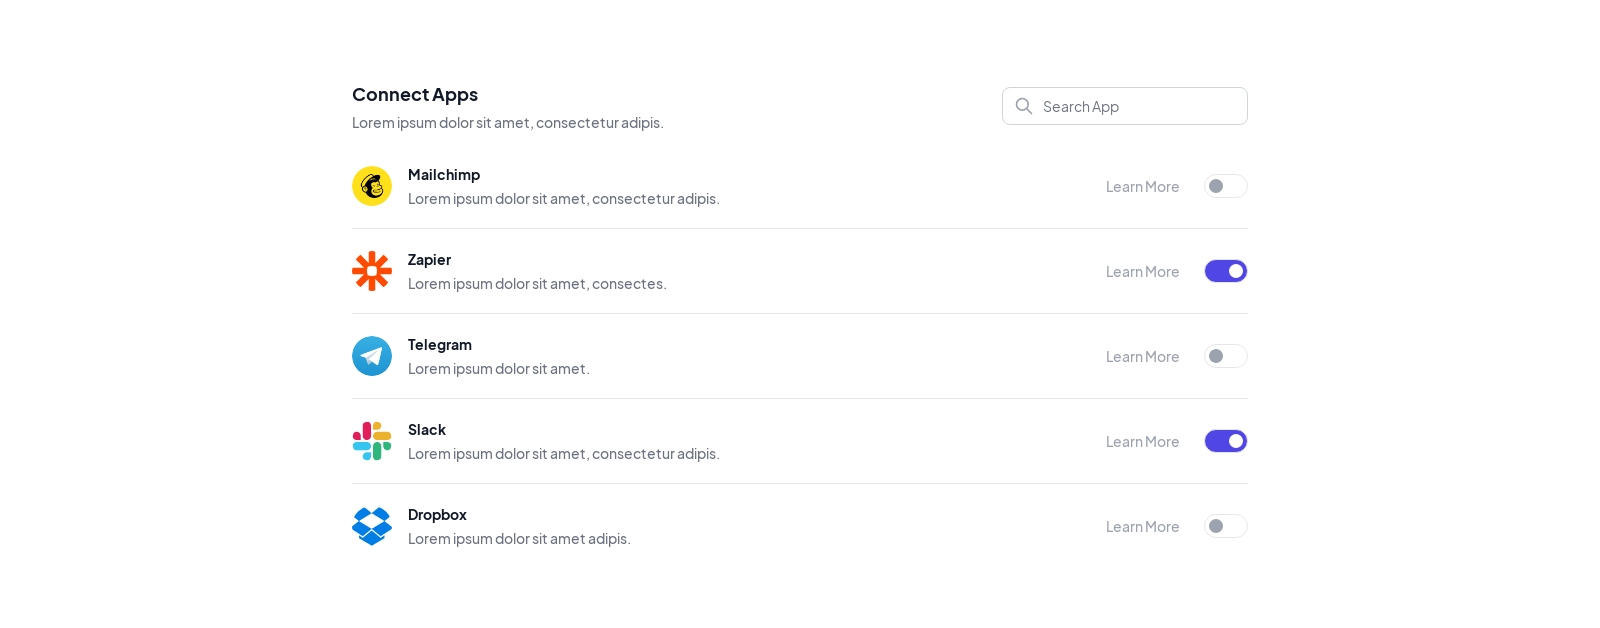Click Telegram description 'Lorem ipsum dolor sit amet.'
1600x628 pixels.
(499, 368)
